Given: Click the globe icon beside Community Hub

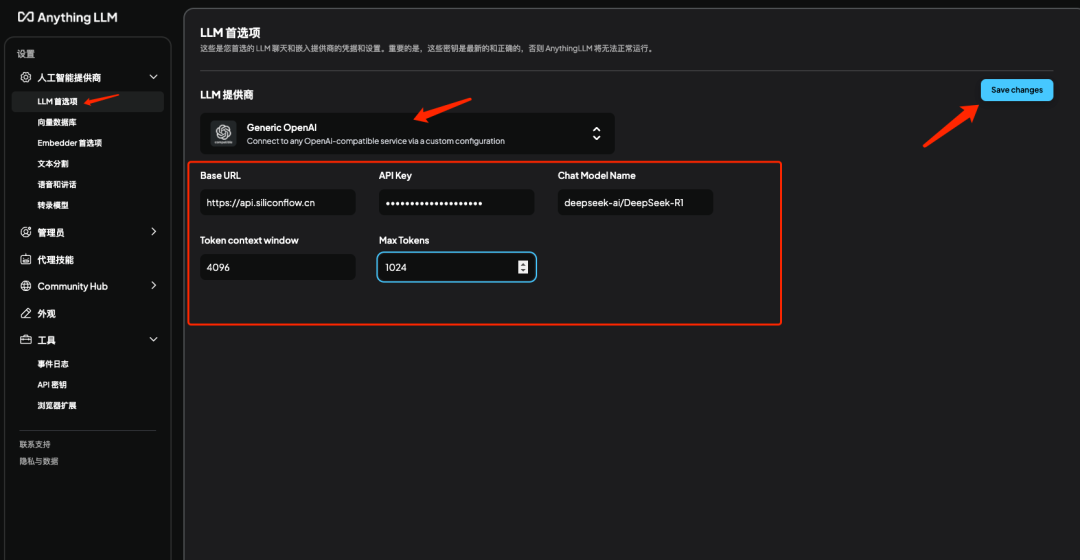Looking at the screenshot, I should pos(25,286).
